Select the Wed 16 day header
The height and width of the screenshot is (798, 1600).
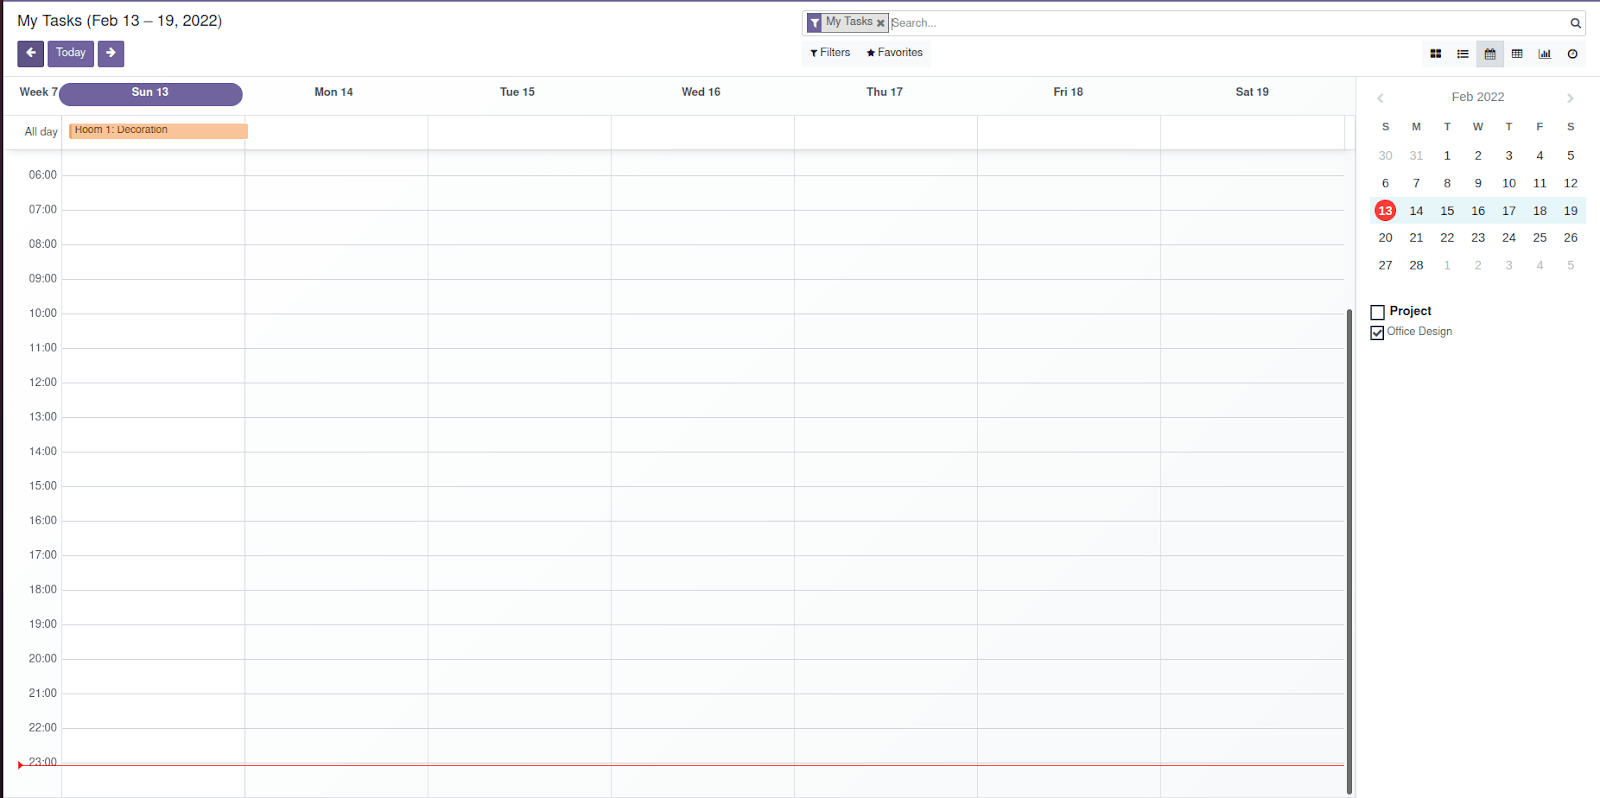click(701, 92)
